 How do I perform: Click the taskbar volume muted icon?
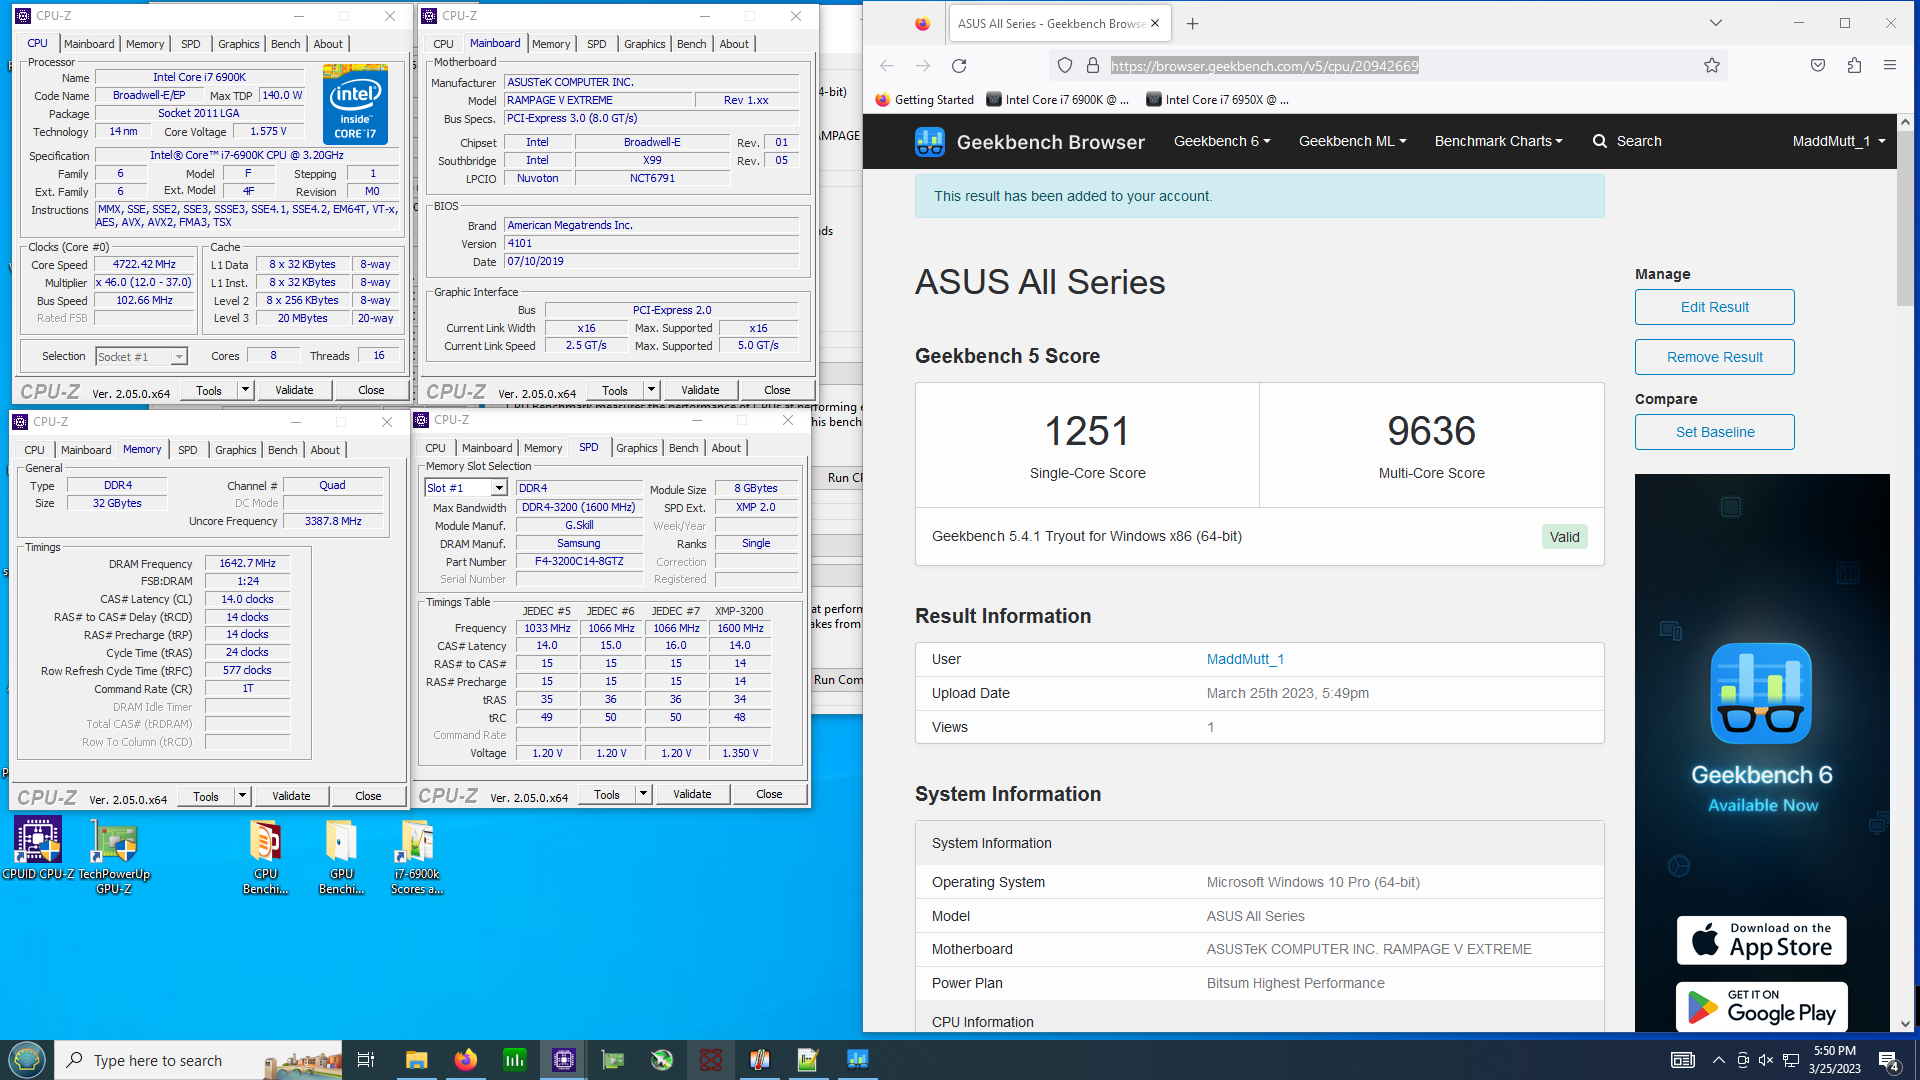[1766, 1060]
